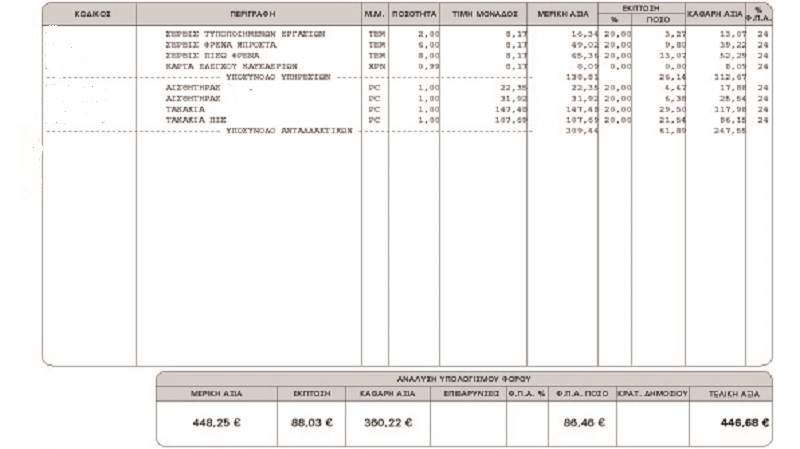Click the unit price 31,92

(x=513, y=98)
